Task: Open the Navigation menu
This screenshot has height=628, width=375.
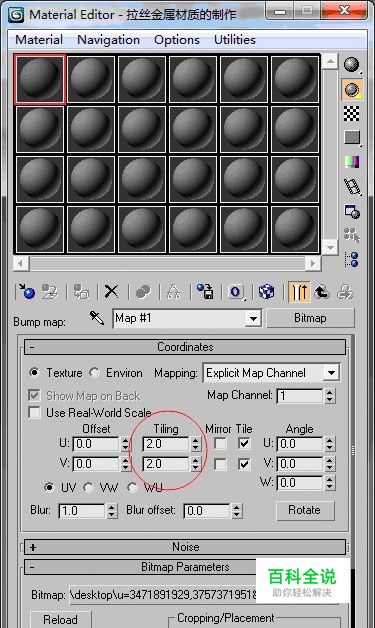Action: tap(108, 40)
